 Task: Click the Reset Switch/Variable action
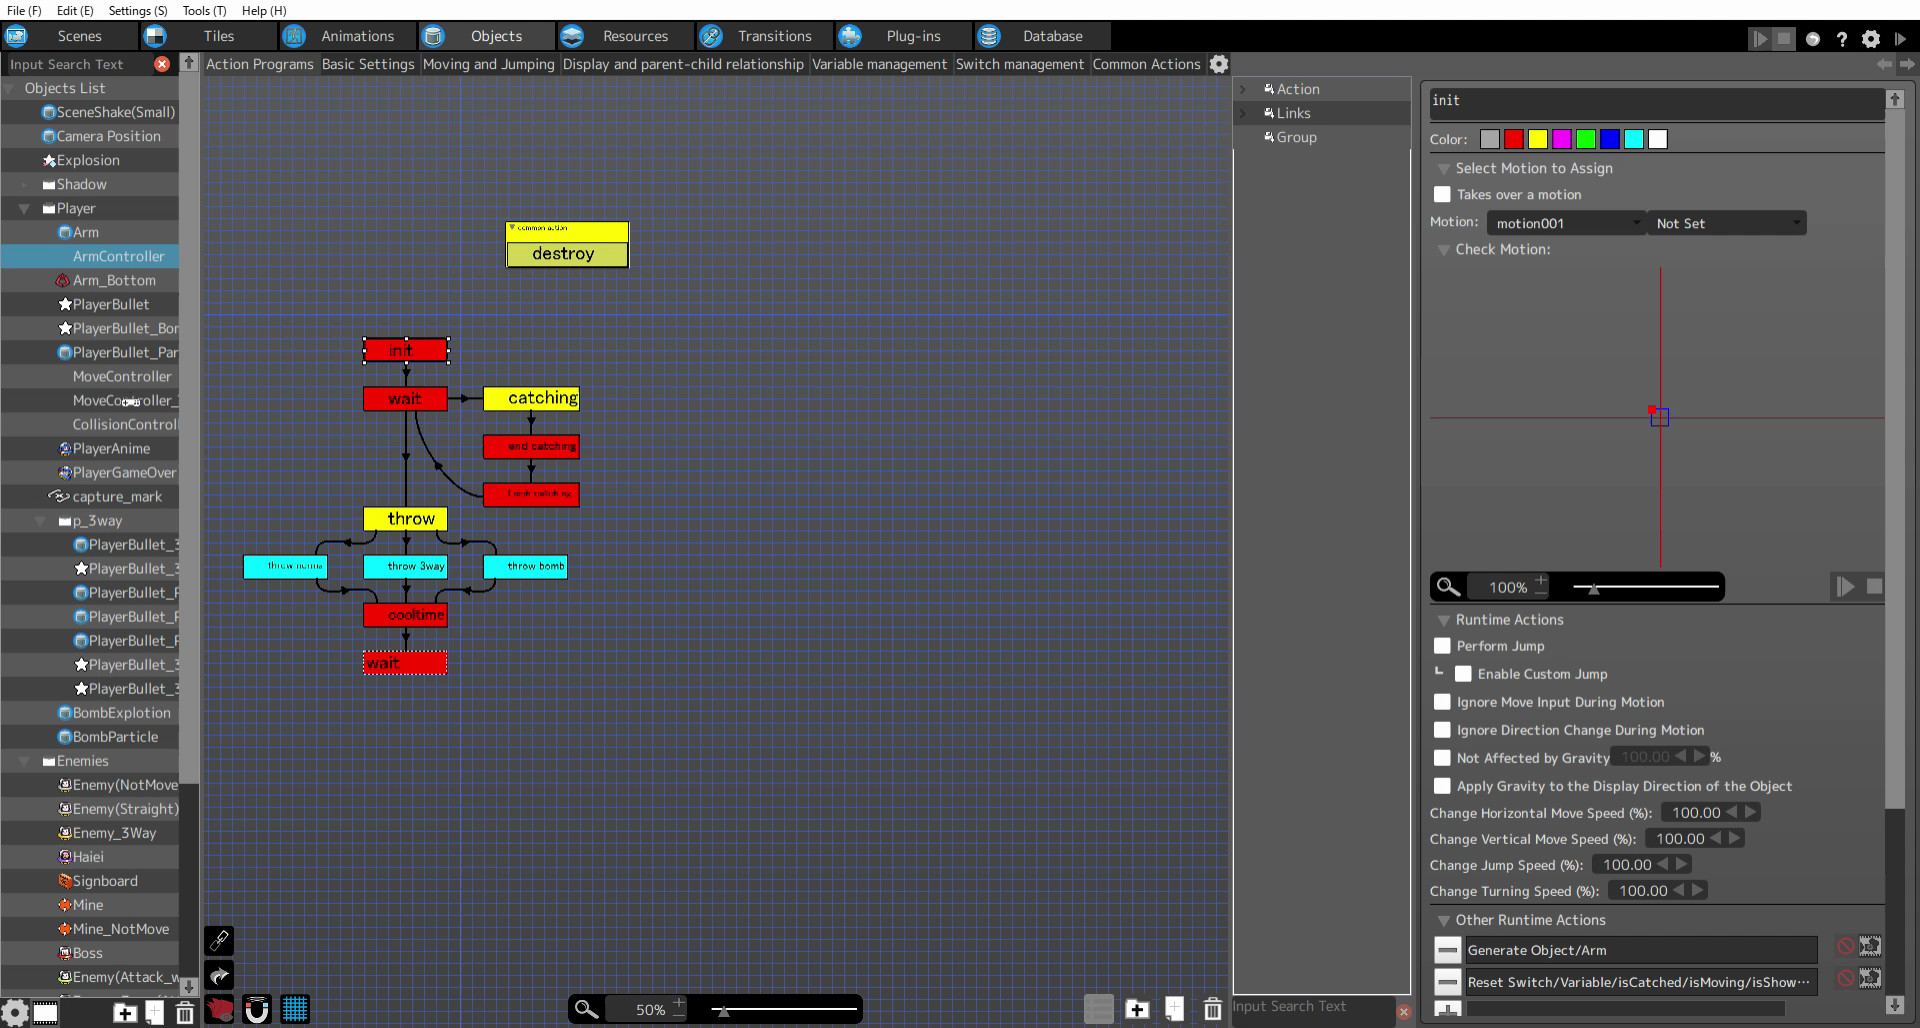pyautogui.click(x=1640, y=982)
